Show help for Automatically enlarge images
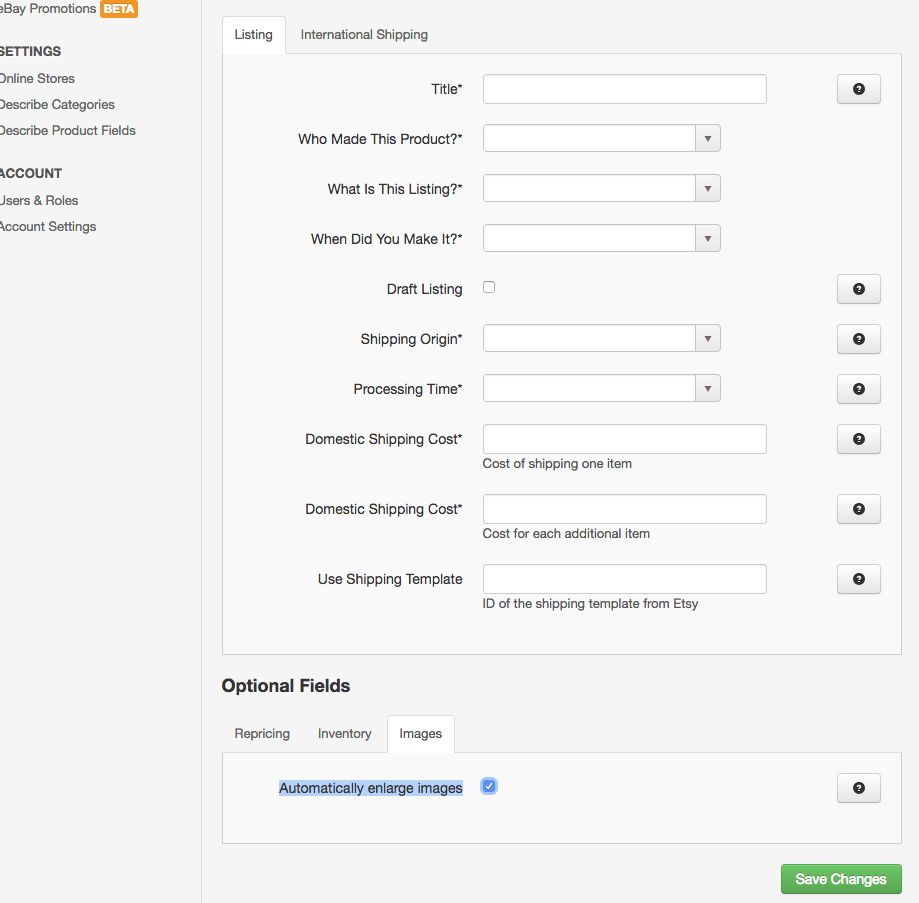 859,788
